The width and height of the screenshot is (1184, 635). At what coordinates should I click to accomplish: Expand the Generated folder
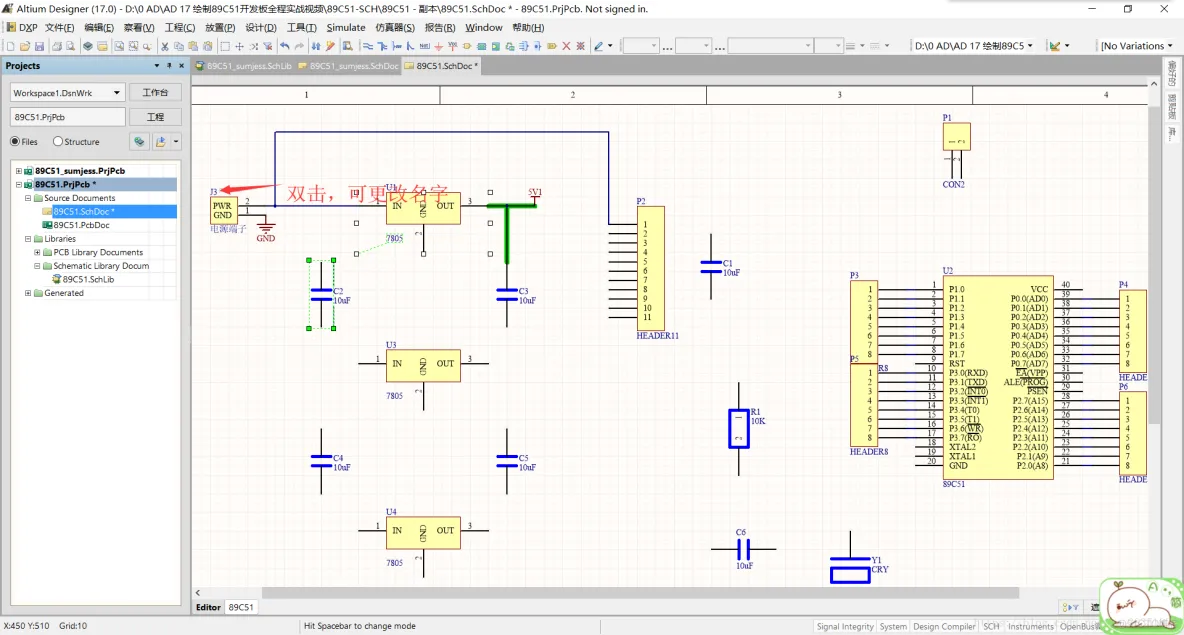pos(28,293)
